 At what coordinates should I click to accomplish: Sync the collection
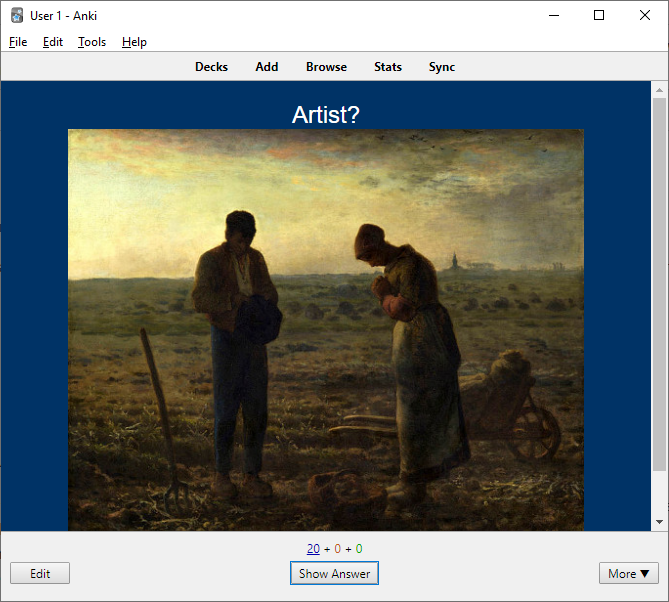pyautogui.click(x=442, y=67)
